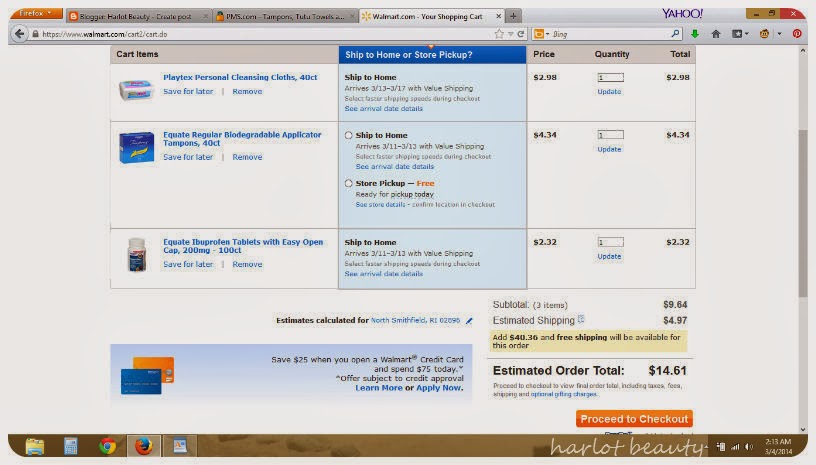Open optional gifting charges link

(x=564, y=394)
